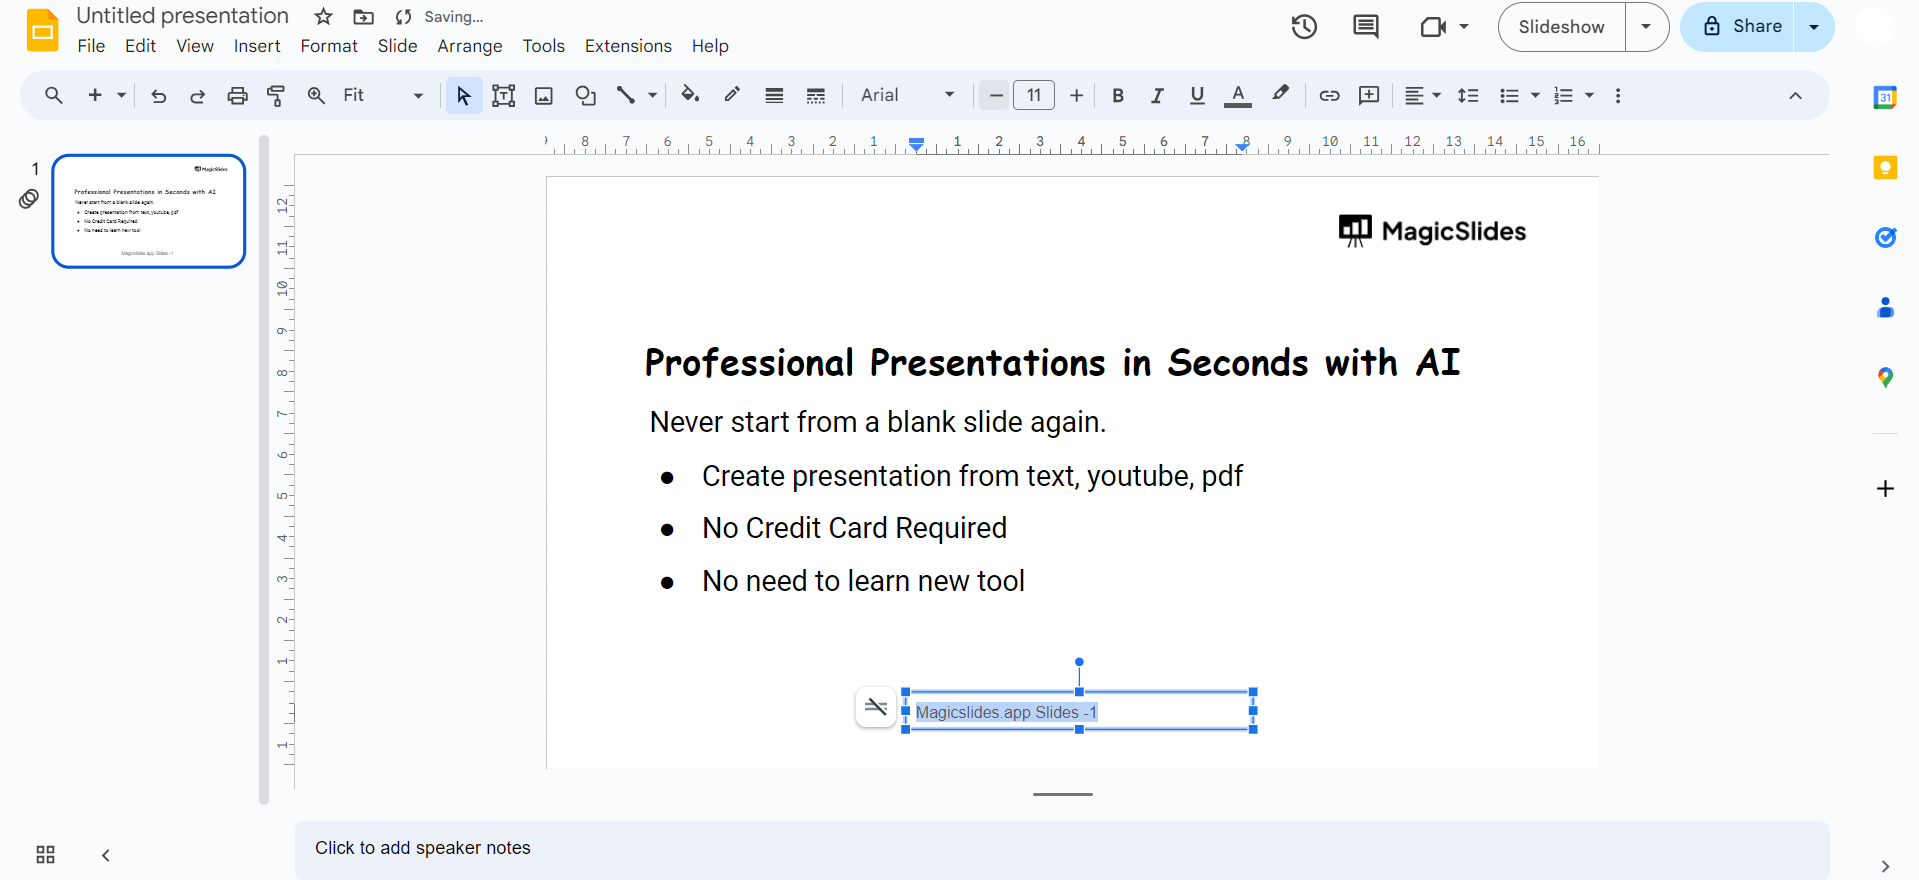Image resolution: width=1919 pixels, height=880 pixels.
Task: Click the insert image icon
Action: tap(544, 96)
